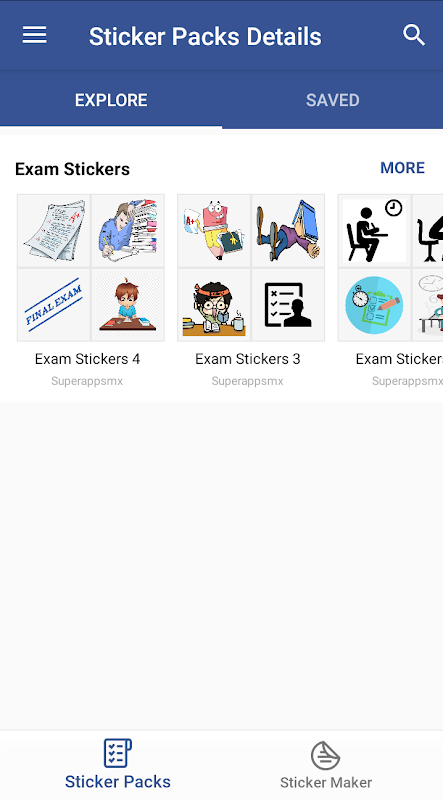Select the stressed student with books sticker
This screenshot has width=443, height=800.
(128, 231)
